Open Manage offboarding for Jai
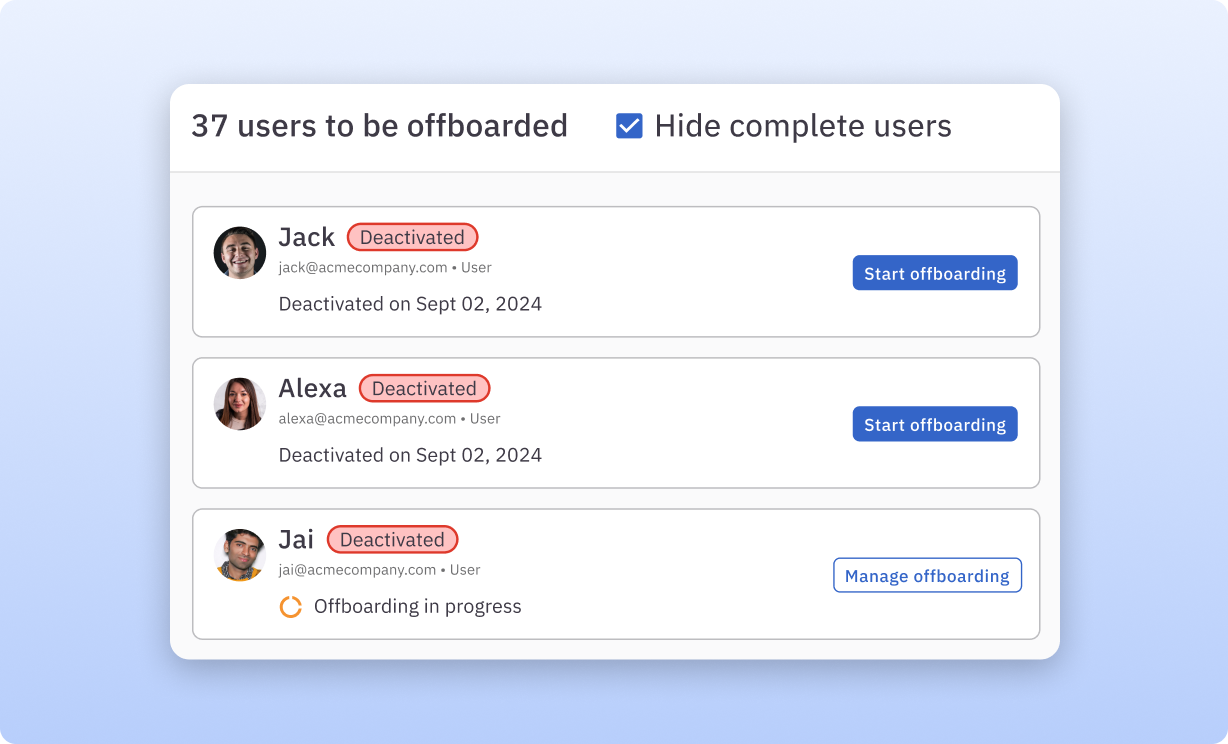This screenshot has height=744, width=1228. tap(927, 575)
